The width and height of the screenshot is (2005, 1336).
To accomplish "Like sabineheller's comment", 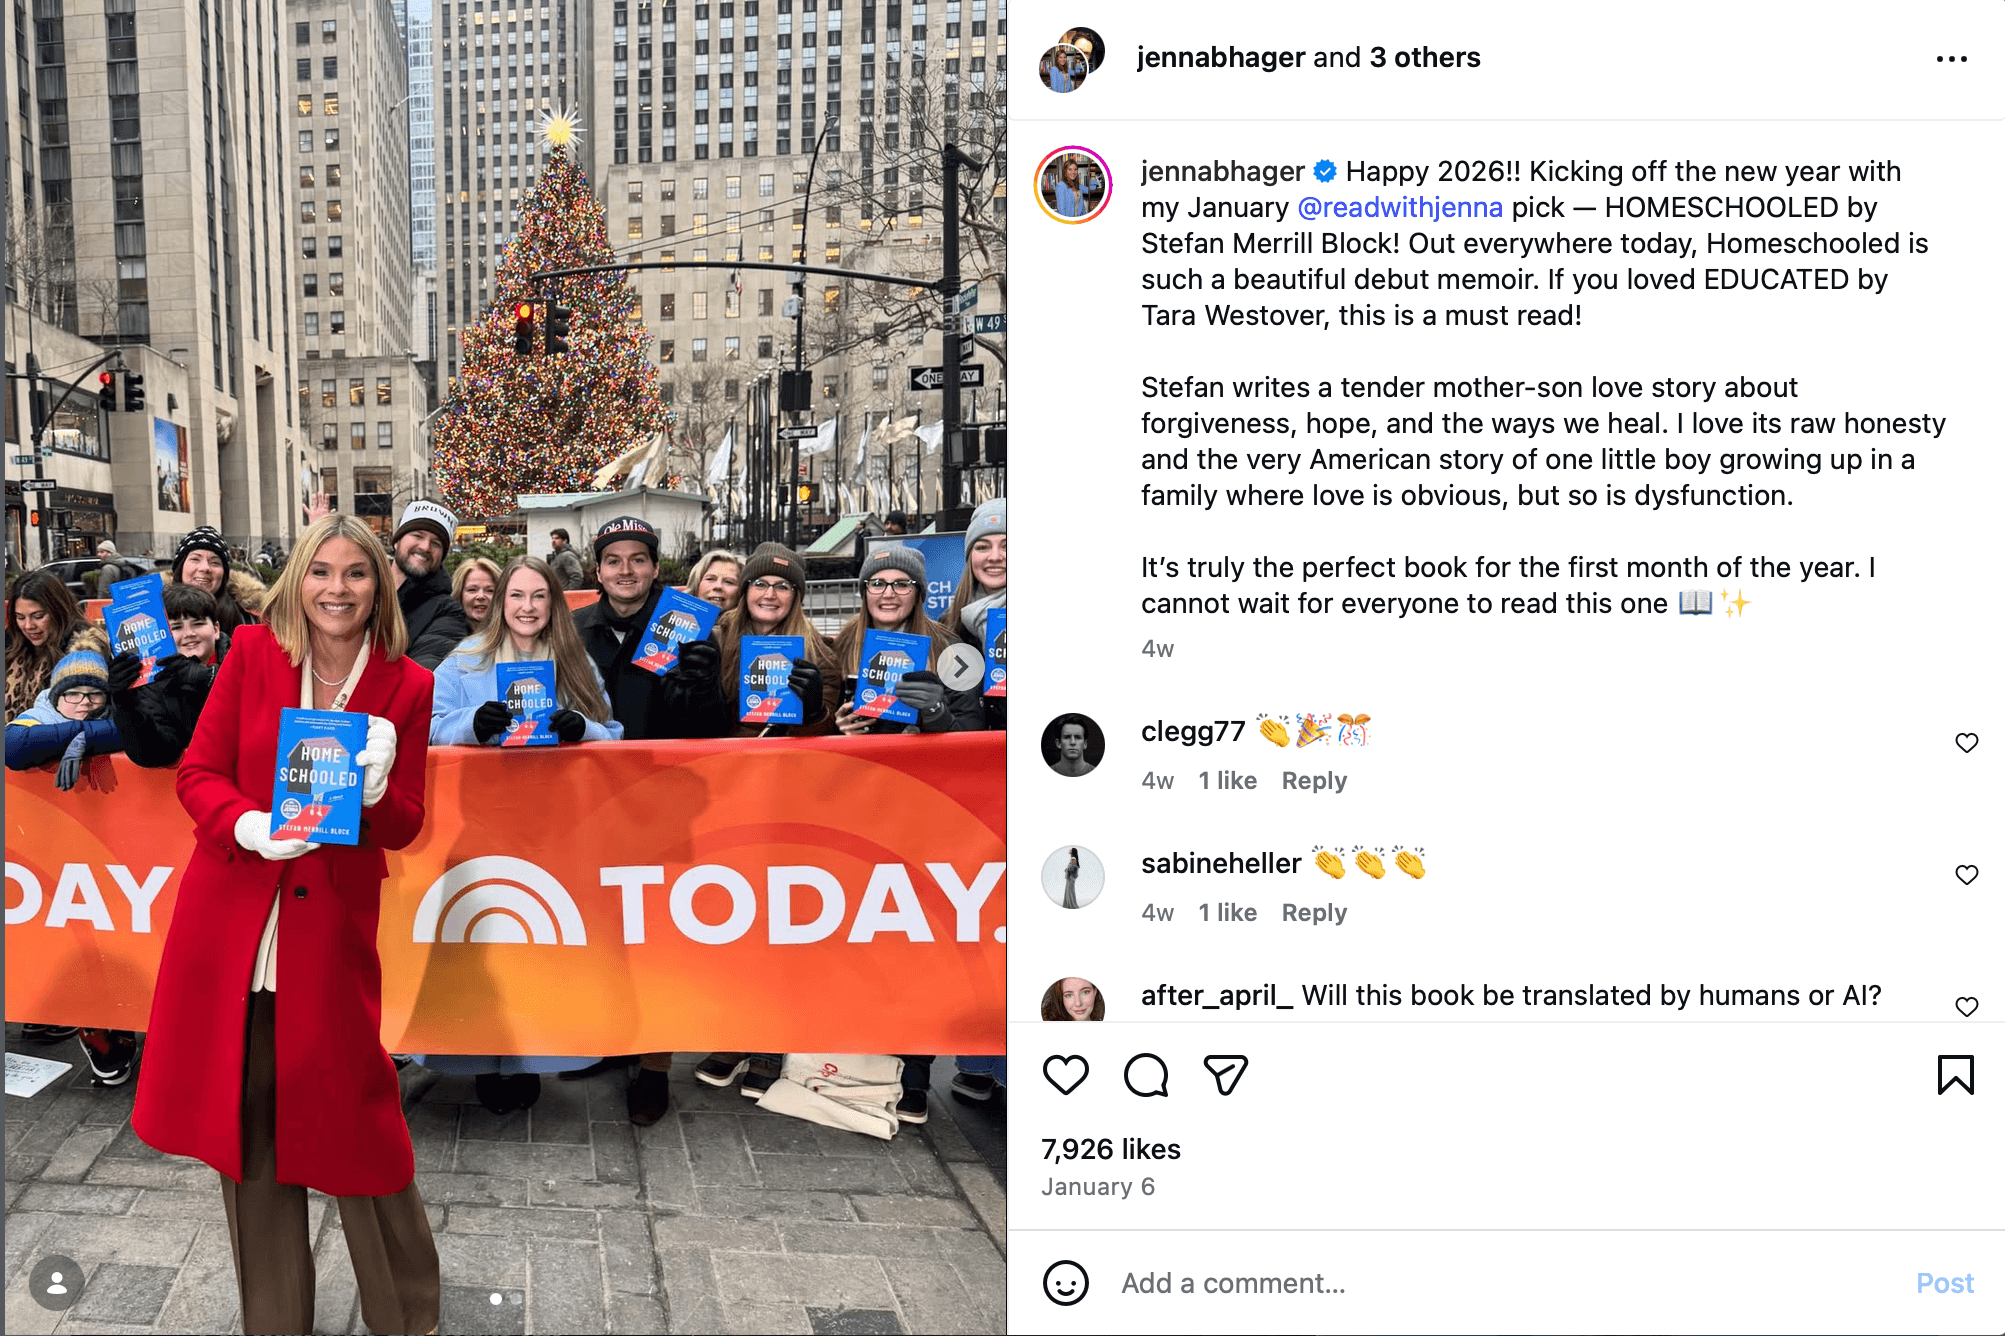I will point(1966,875).
